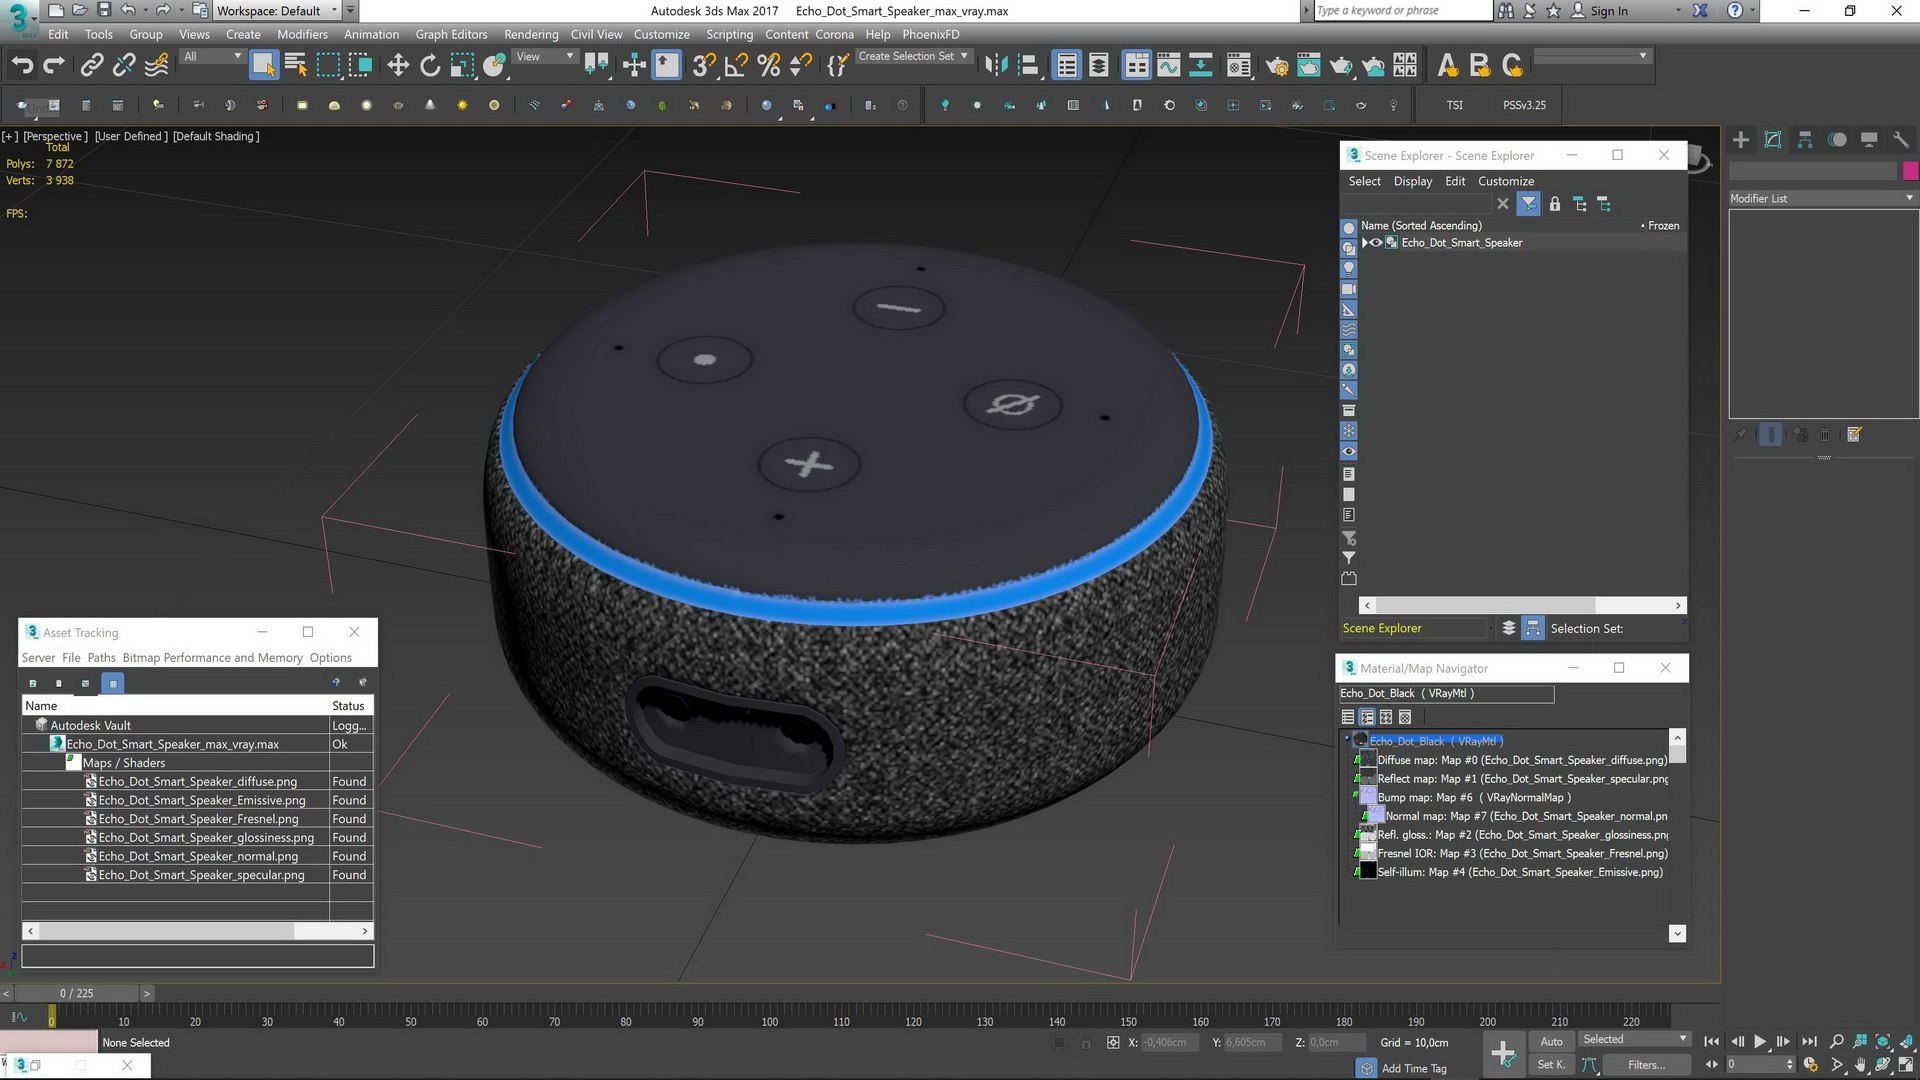
Task: Open the Utilities wrench panel tab
Action: [1901, 140]
